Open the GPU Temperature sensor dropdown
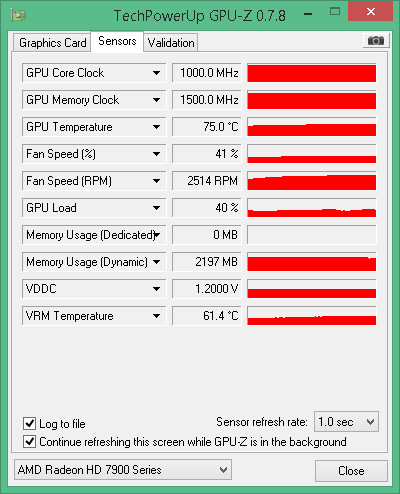Image resolution: width=400 pixels, height=494 pixels. 94,127
